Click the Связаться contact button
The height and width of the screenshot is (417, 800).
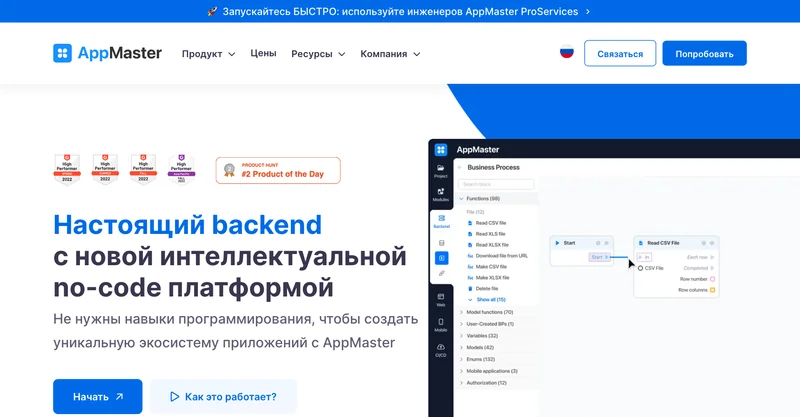click(620, 53)
